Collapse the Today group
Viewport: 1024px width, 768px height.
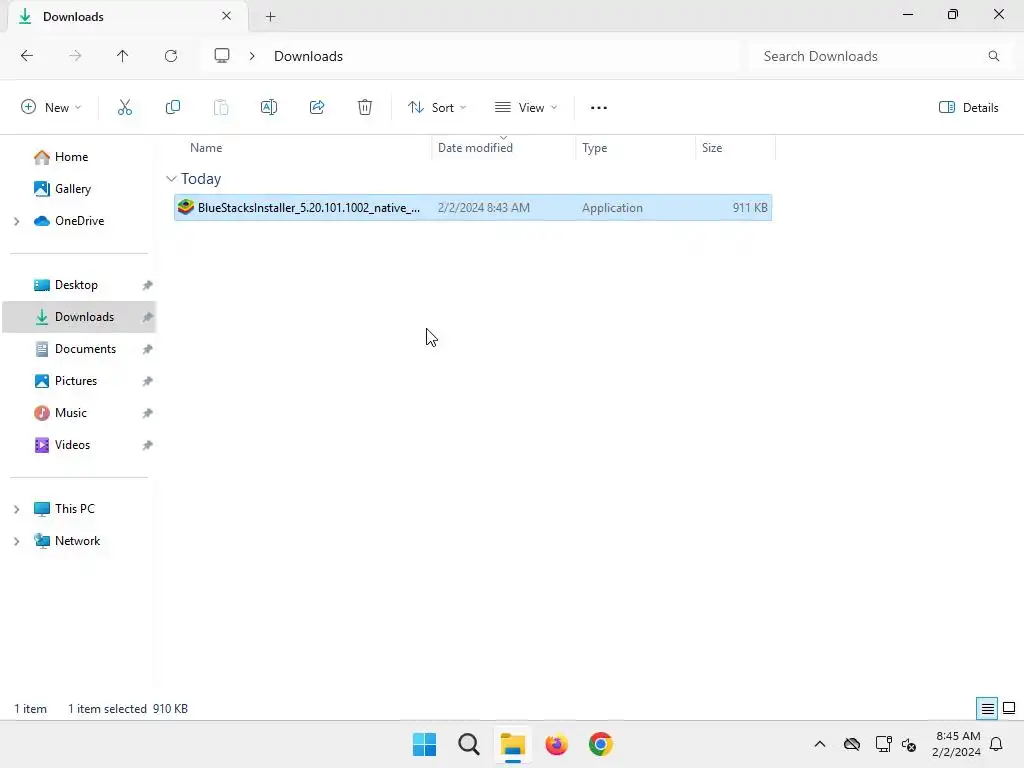click(x=171, y=179)
